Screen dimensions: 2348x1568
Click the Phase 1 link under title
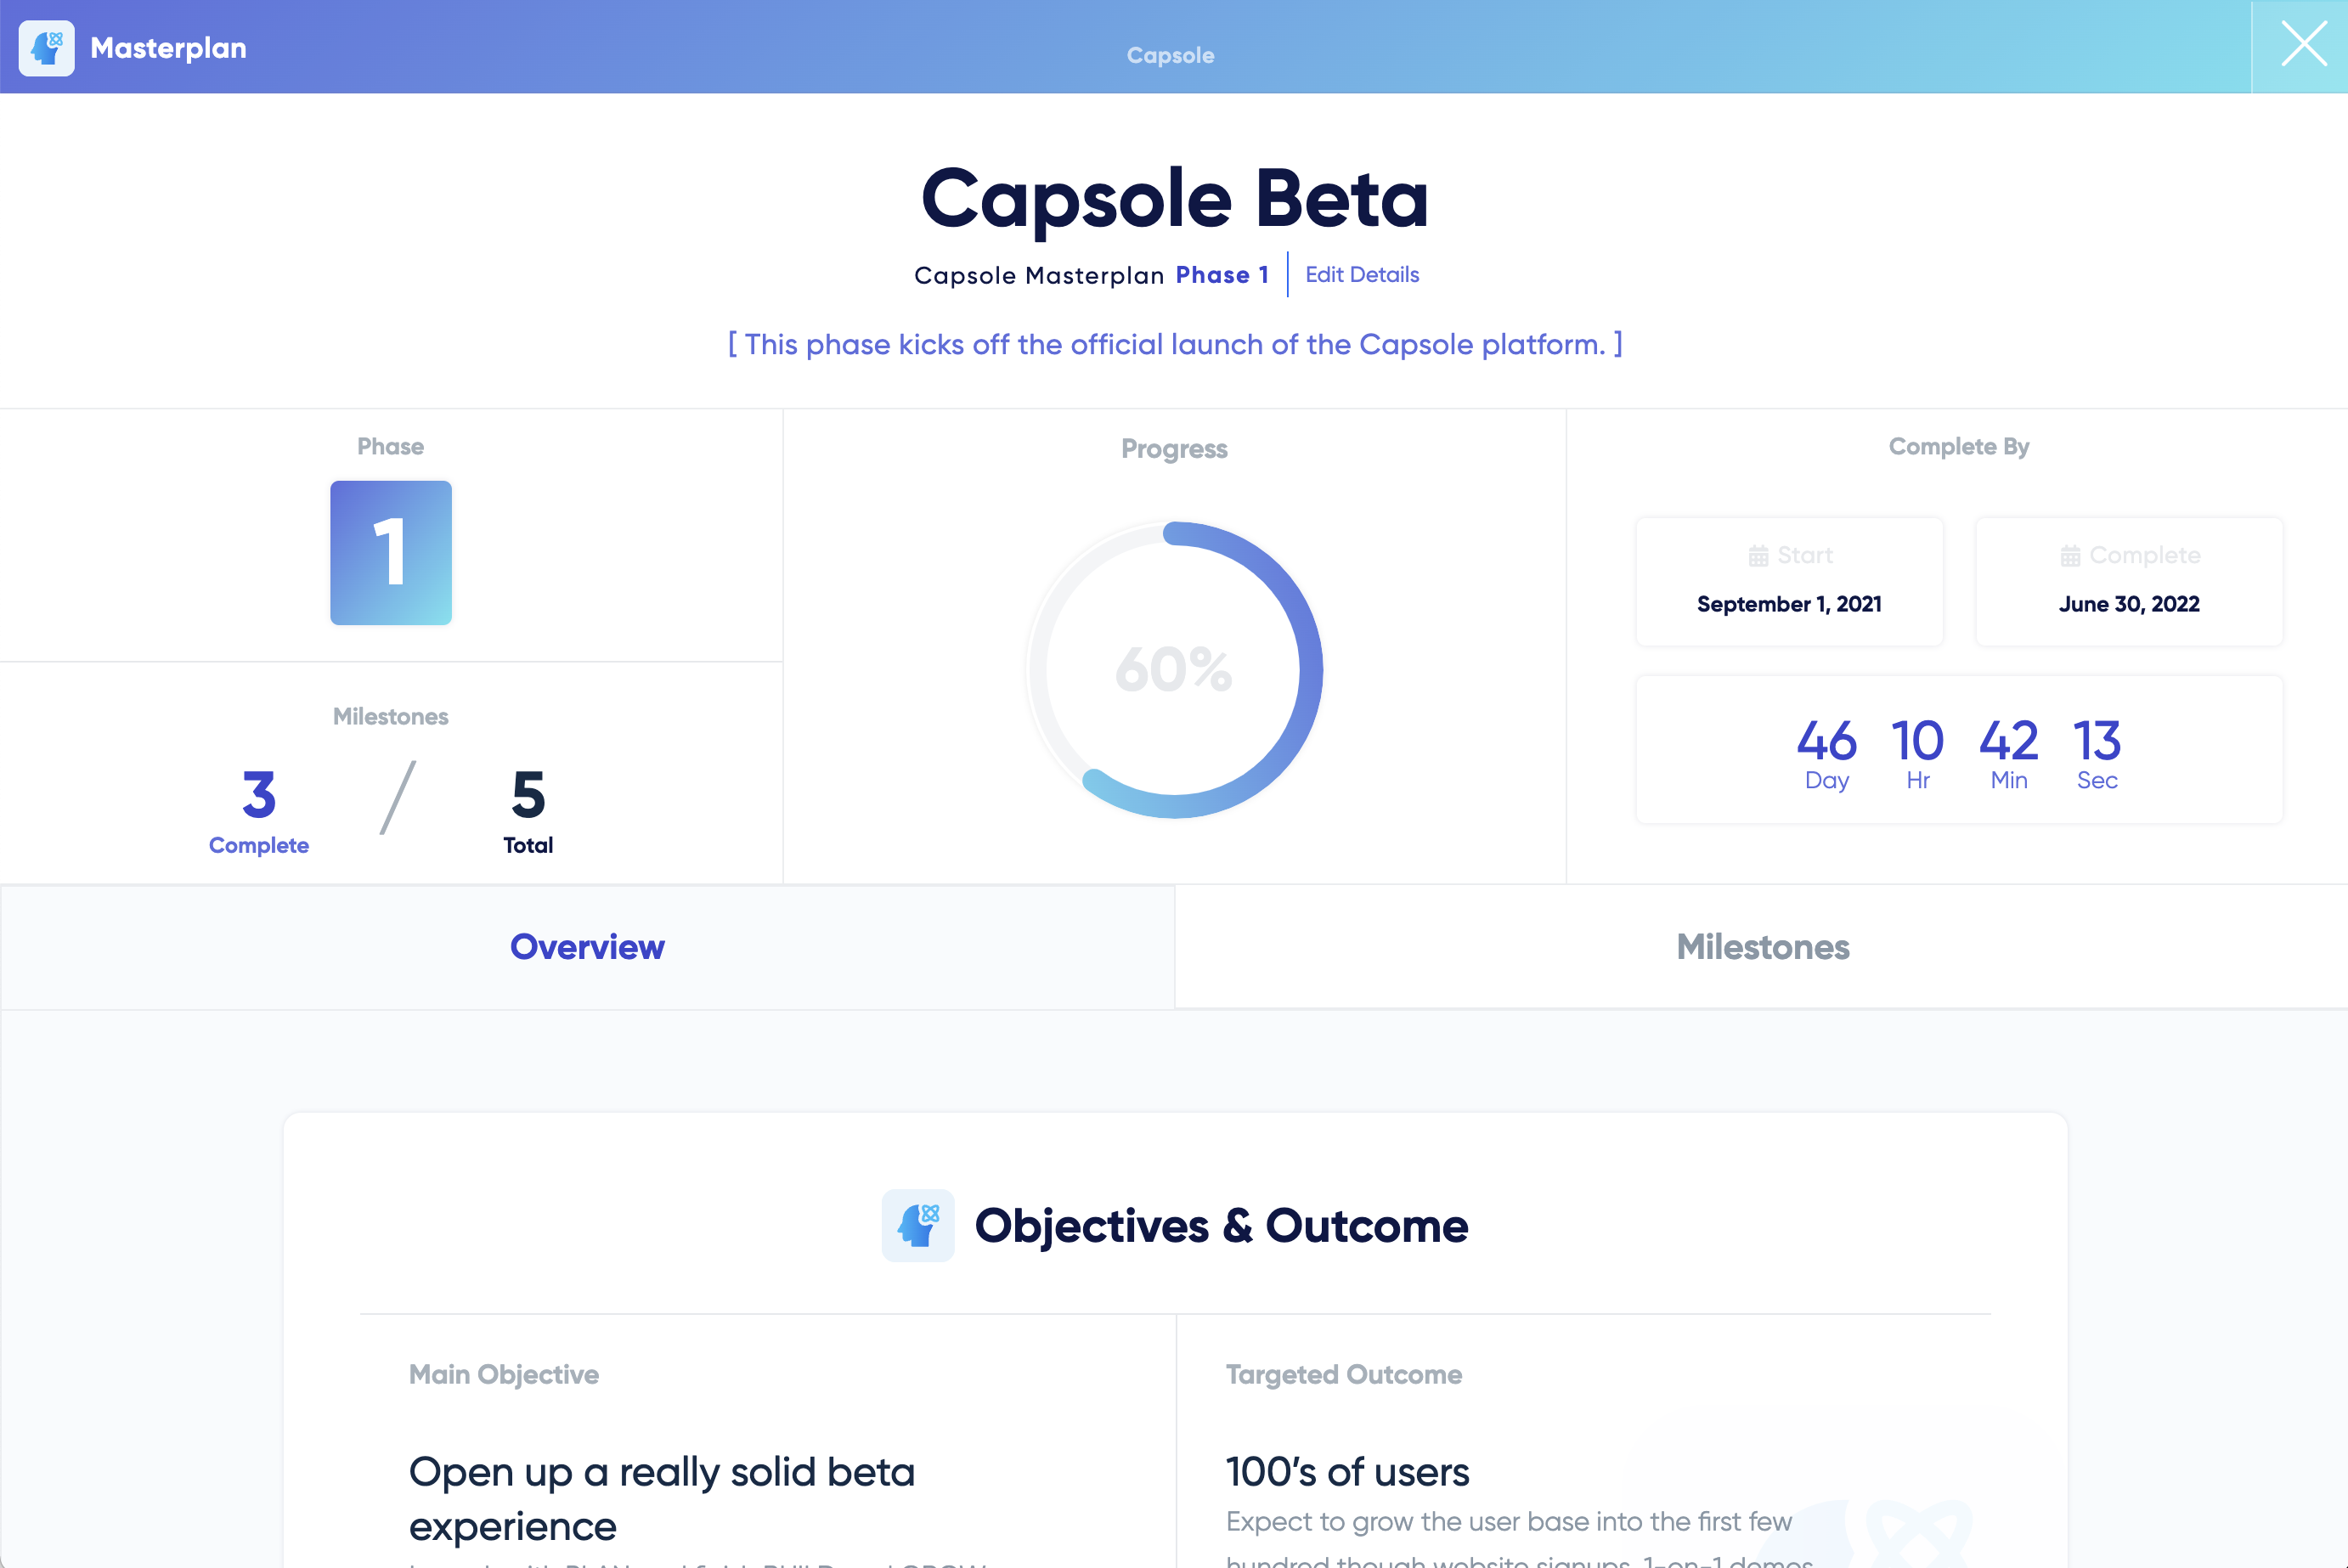coord(1222,275)
